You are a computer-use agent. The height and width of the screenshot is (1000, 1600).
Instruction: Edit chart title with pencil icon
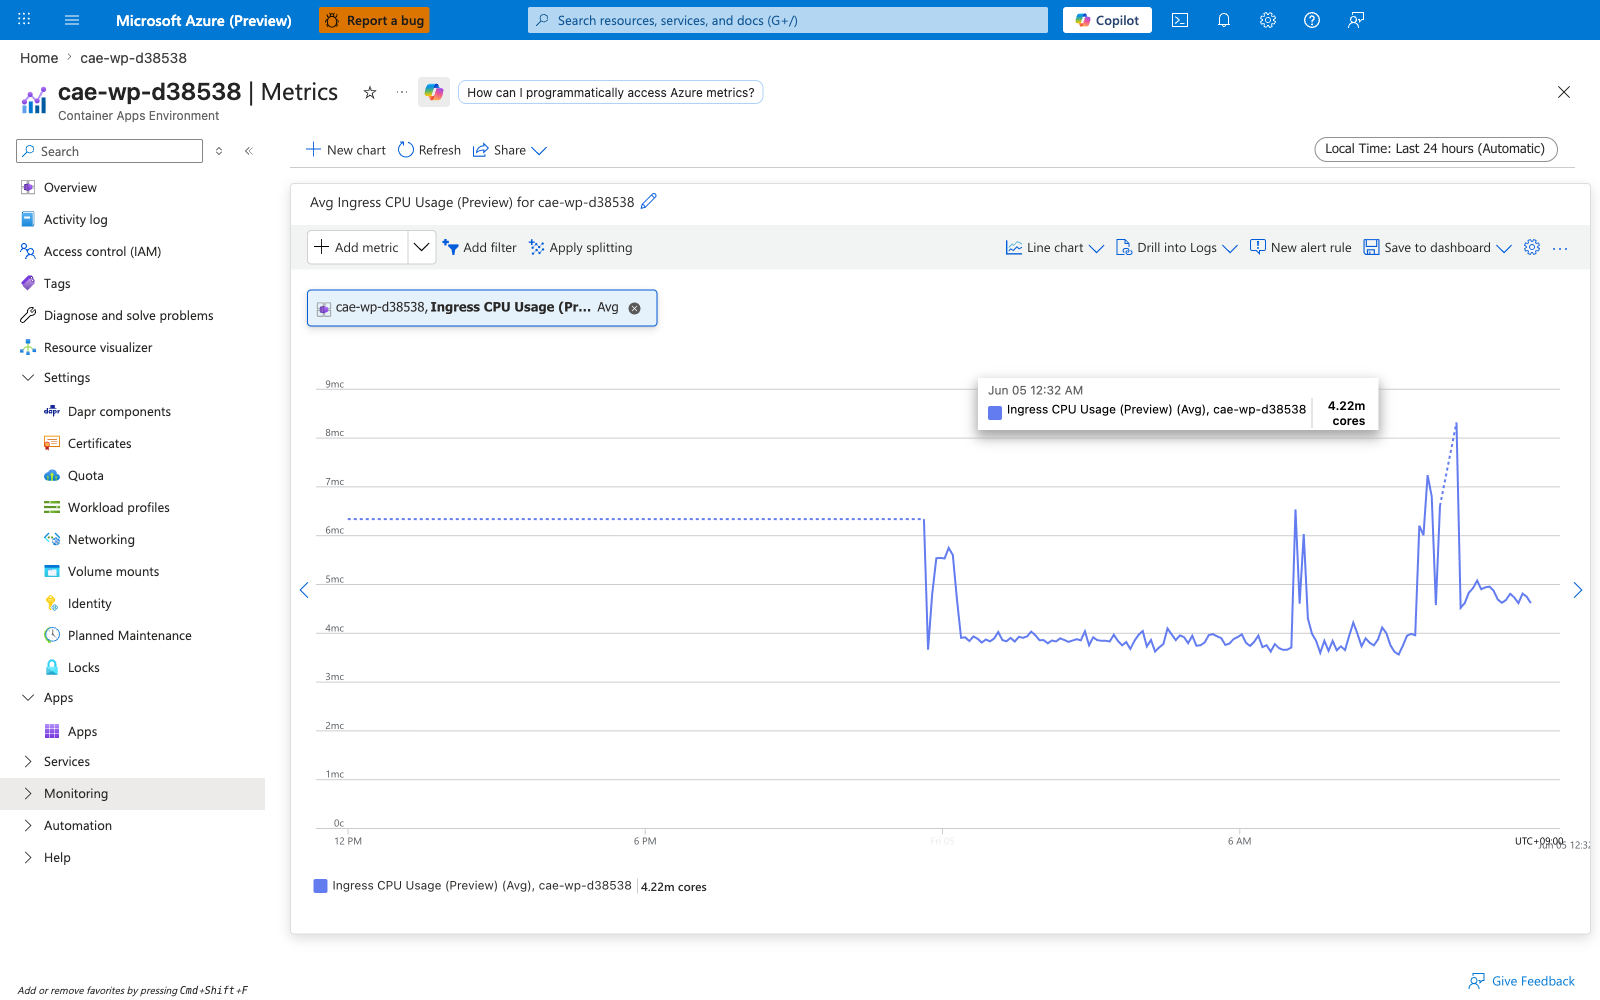(649, 201)
